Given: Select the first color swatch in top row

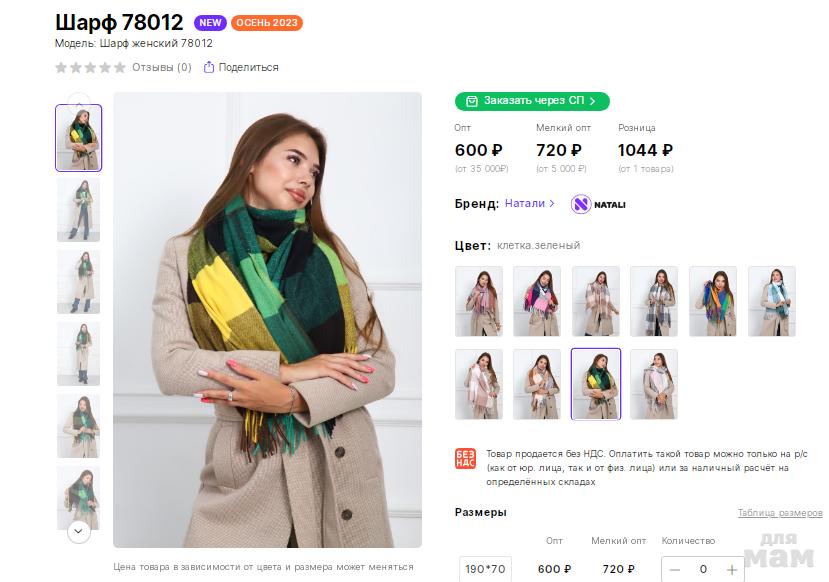Looking at the screenshot, I should (479, 301).
